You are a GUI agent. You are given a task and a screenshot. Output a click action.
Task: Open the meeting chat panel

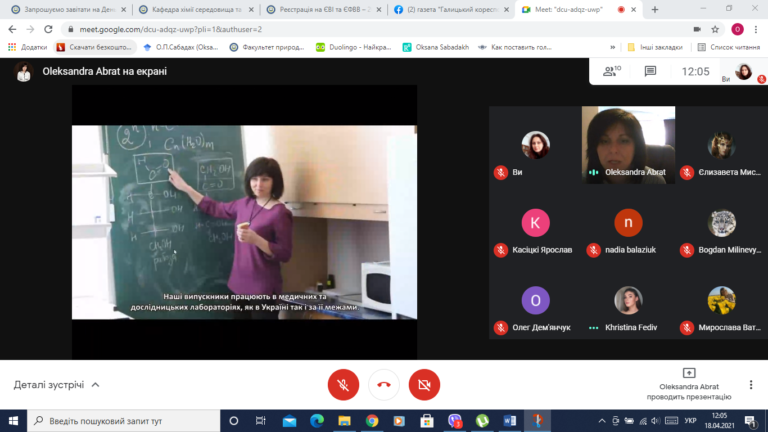click(650, 71)
